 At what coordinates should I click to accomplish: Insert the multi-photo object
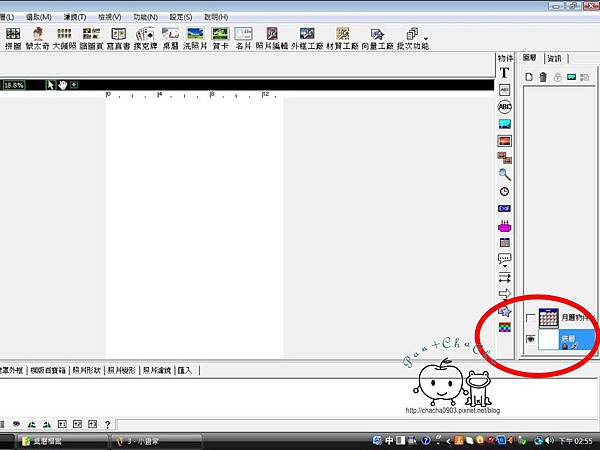[x=504, y=158]
